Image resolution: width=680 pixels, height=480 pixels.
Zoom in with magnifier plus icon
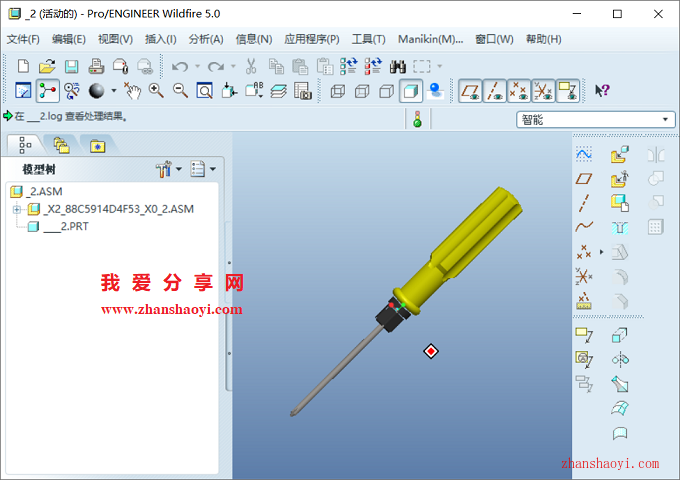(x=156, y=91)
